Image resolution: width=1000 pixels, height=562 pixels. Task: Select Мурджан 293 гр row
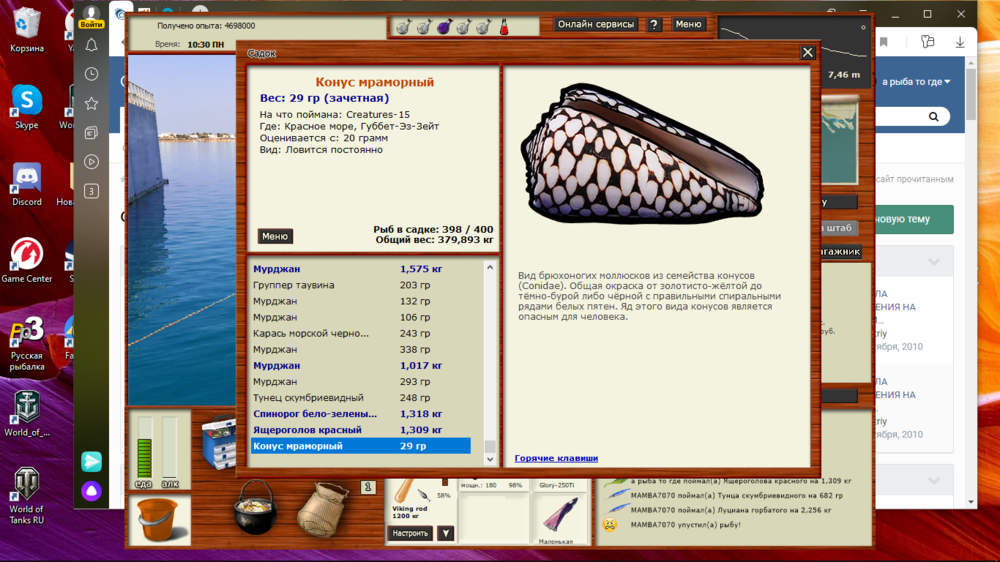pos(360,381)
